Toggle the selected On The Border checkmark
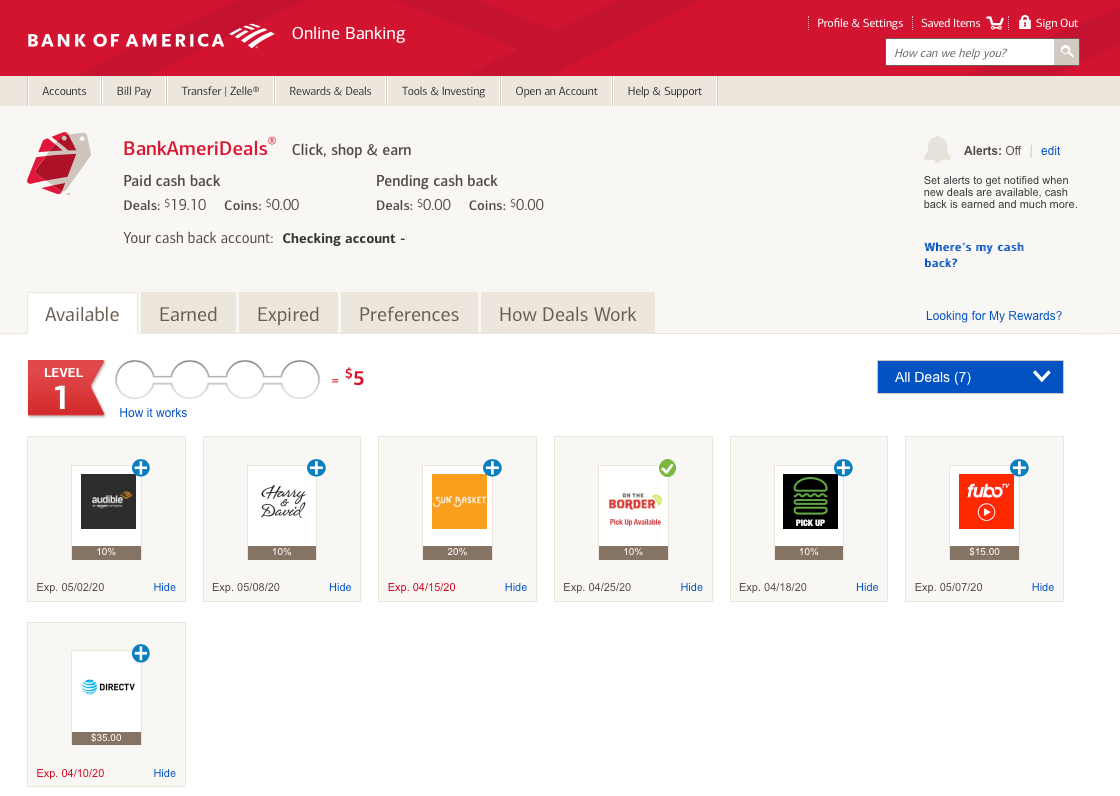 [667, 468]
